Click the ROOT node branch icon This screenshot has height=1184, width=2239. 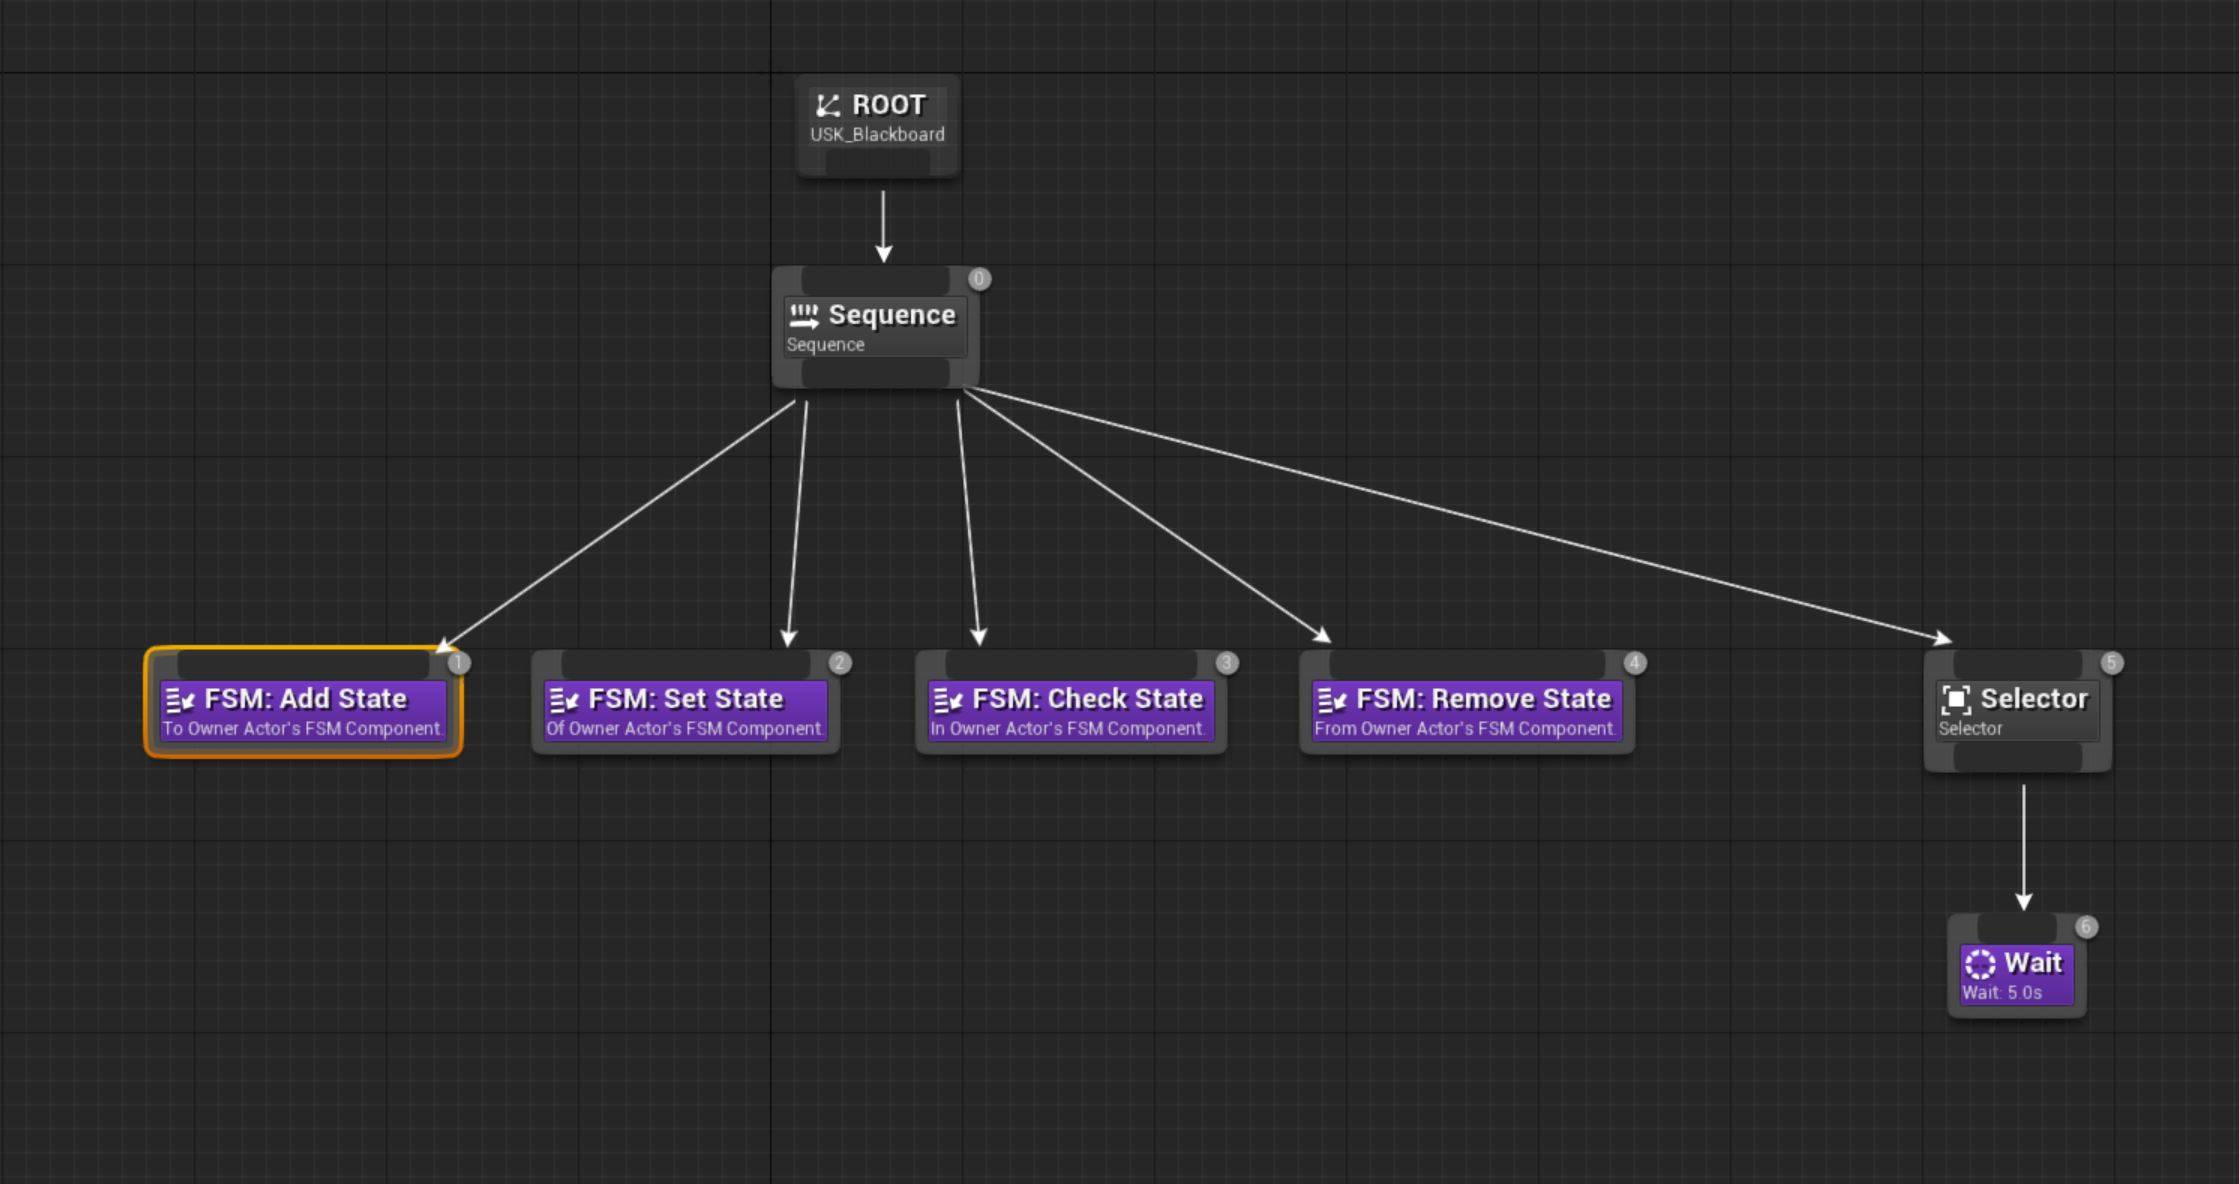(x=828, y=105)
